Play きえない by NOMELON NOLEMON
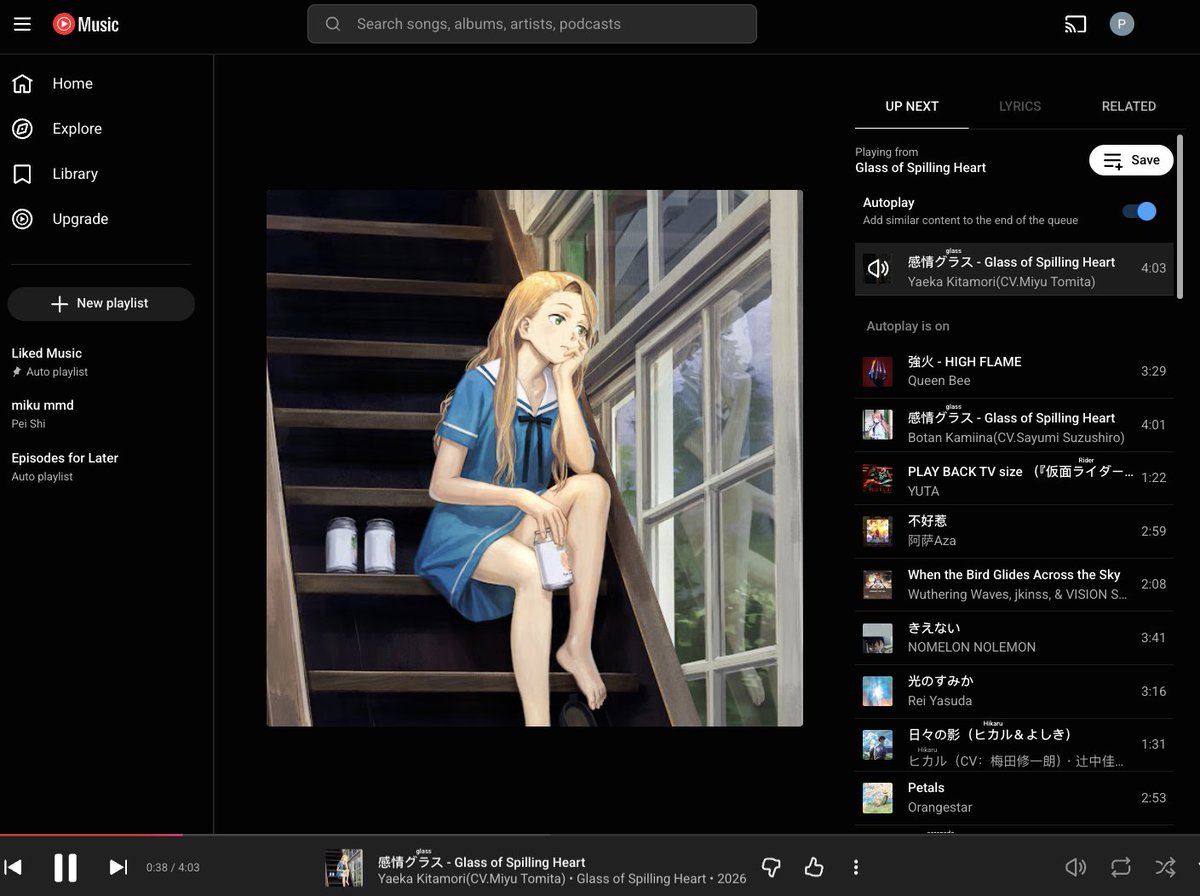The height and width of the screenshot is (896, 1200). click(1014, 638)
